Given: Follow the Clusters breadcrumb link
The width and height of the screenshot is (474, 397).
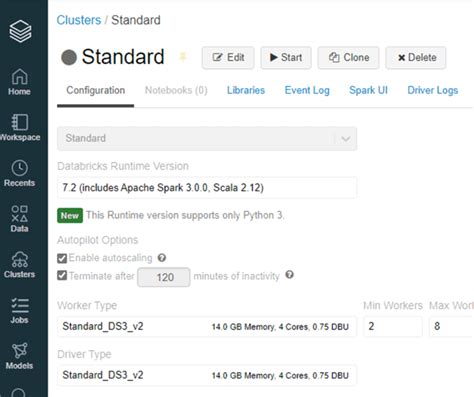Looking at the screenshot, I should click(x=79, y=20).
